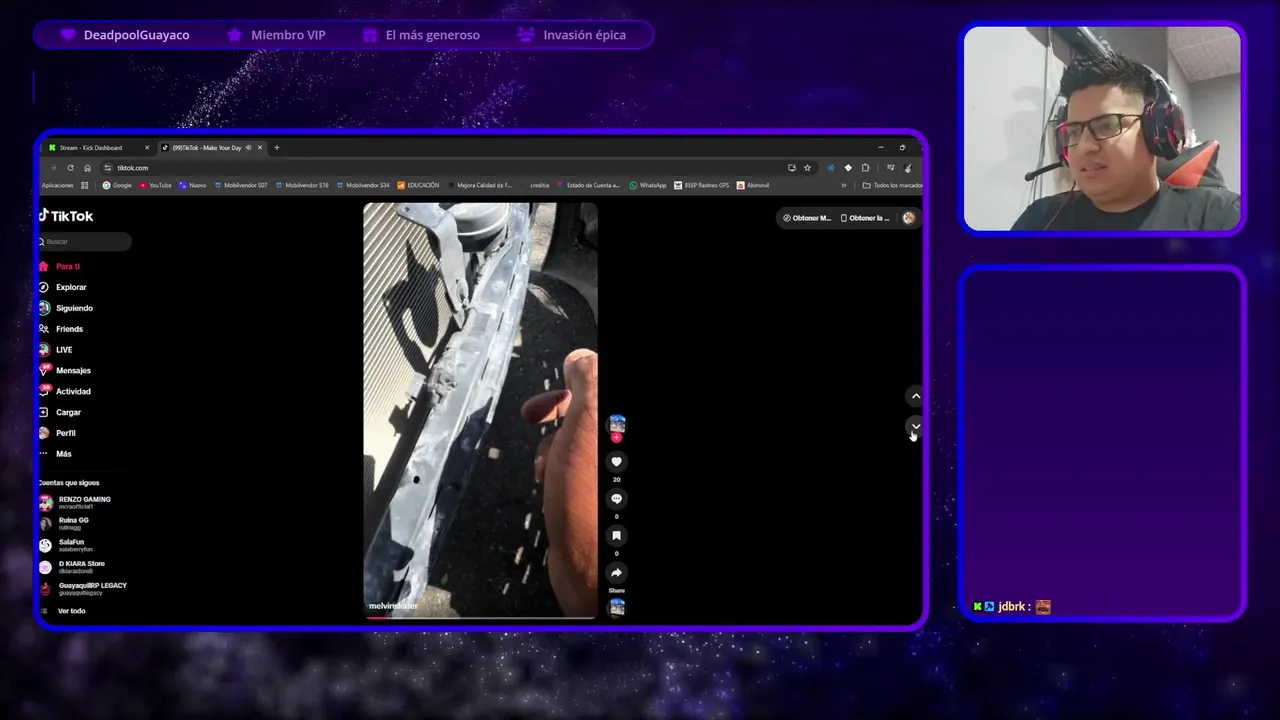The height and width of the screenshot is (720, 1280).
Task: Open the spinning sound disc thumbnail
Action: [x=617, y=607]
